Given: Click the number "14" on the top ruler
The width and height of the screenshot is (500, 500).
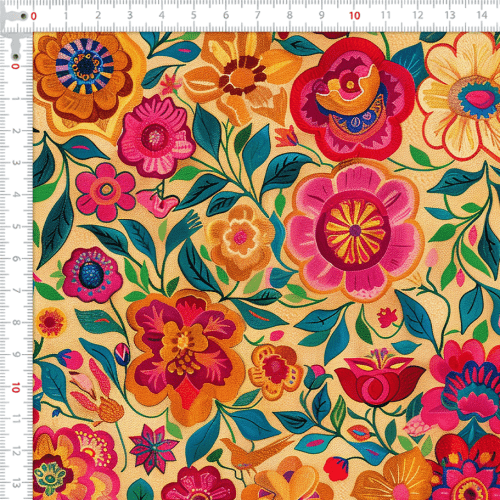Looking at the screenshot, I should tap(482, 15).
